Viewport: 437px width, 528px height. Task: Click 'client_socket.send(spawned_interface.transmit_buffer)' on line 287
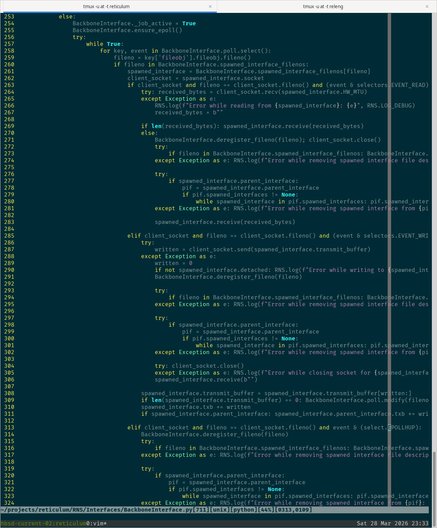pyautogui.click(x=279, y=250)
